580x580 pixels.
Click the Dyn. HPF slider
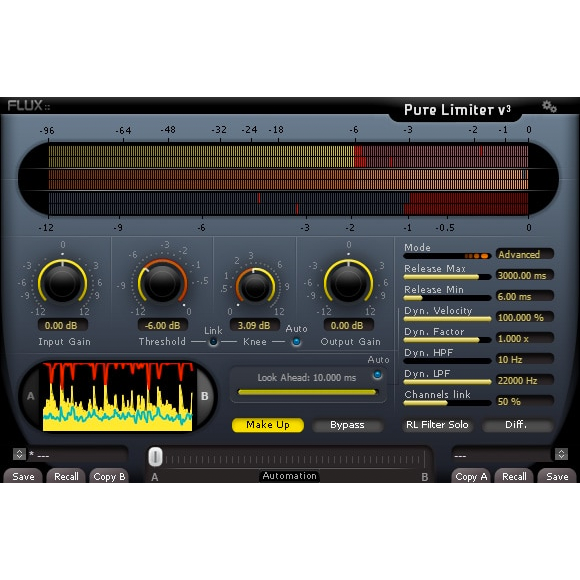coord(447,361)
